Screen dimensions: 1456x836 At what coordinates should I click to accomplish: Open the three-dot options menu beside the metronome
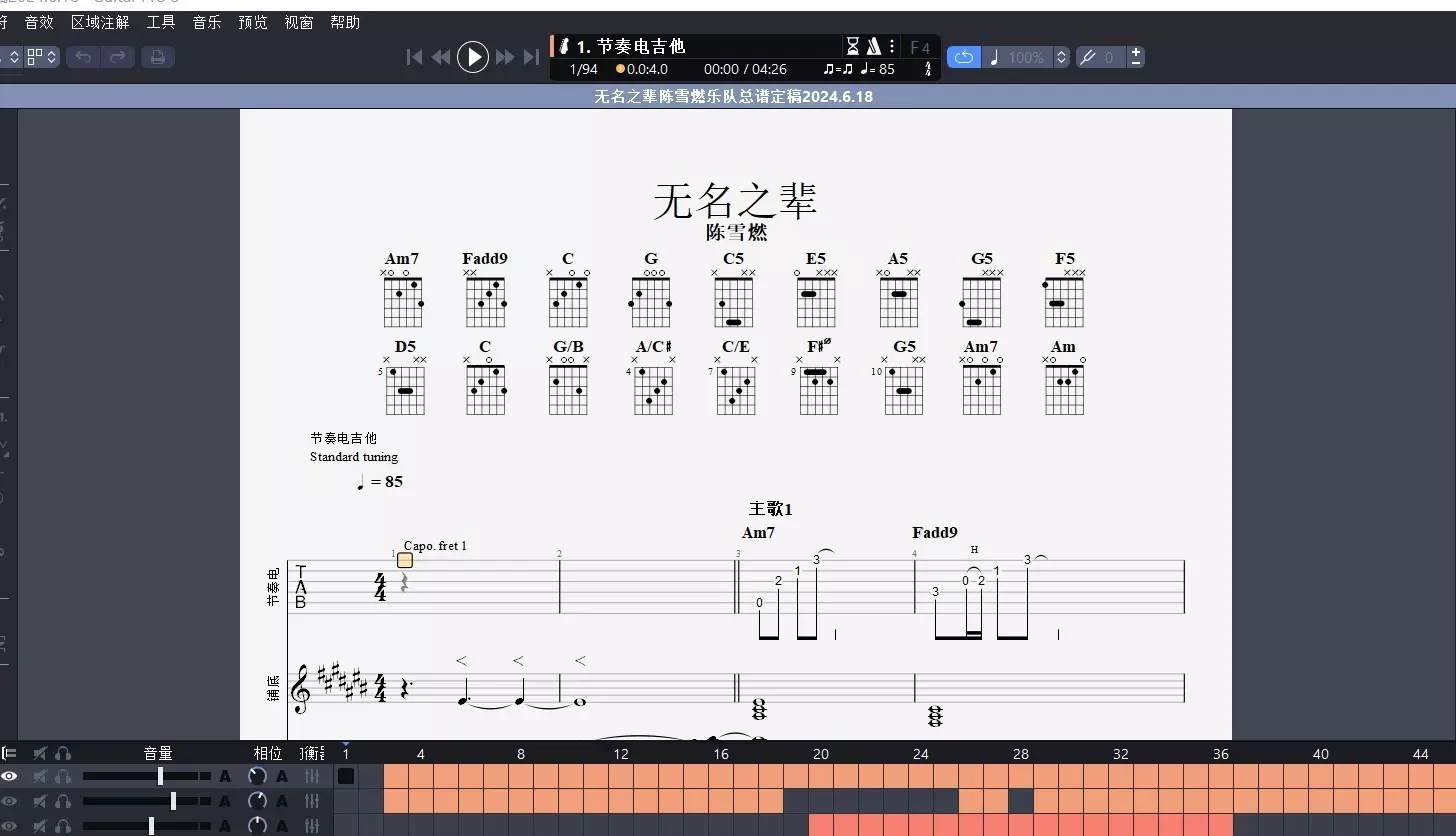click(x=892, y=46)
